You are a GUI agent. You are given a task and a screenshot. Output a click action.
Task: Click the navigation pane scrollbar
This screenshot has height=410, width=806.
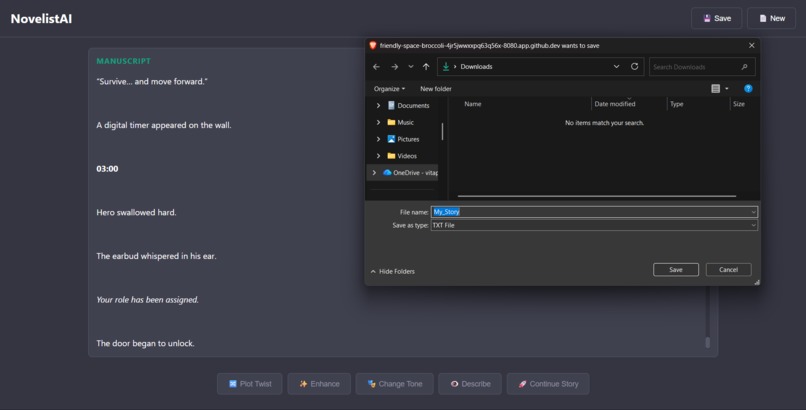[442, 132]
